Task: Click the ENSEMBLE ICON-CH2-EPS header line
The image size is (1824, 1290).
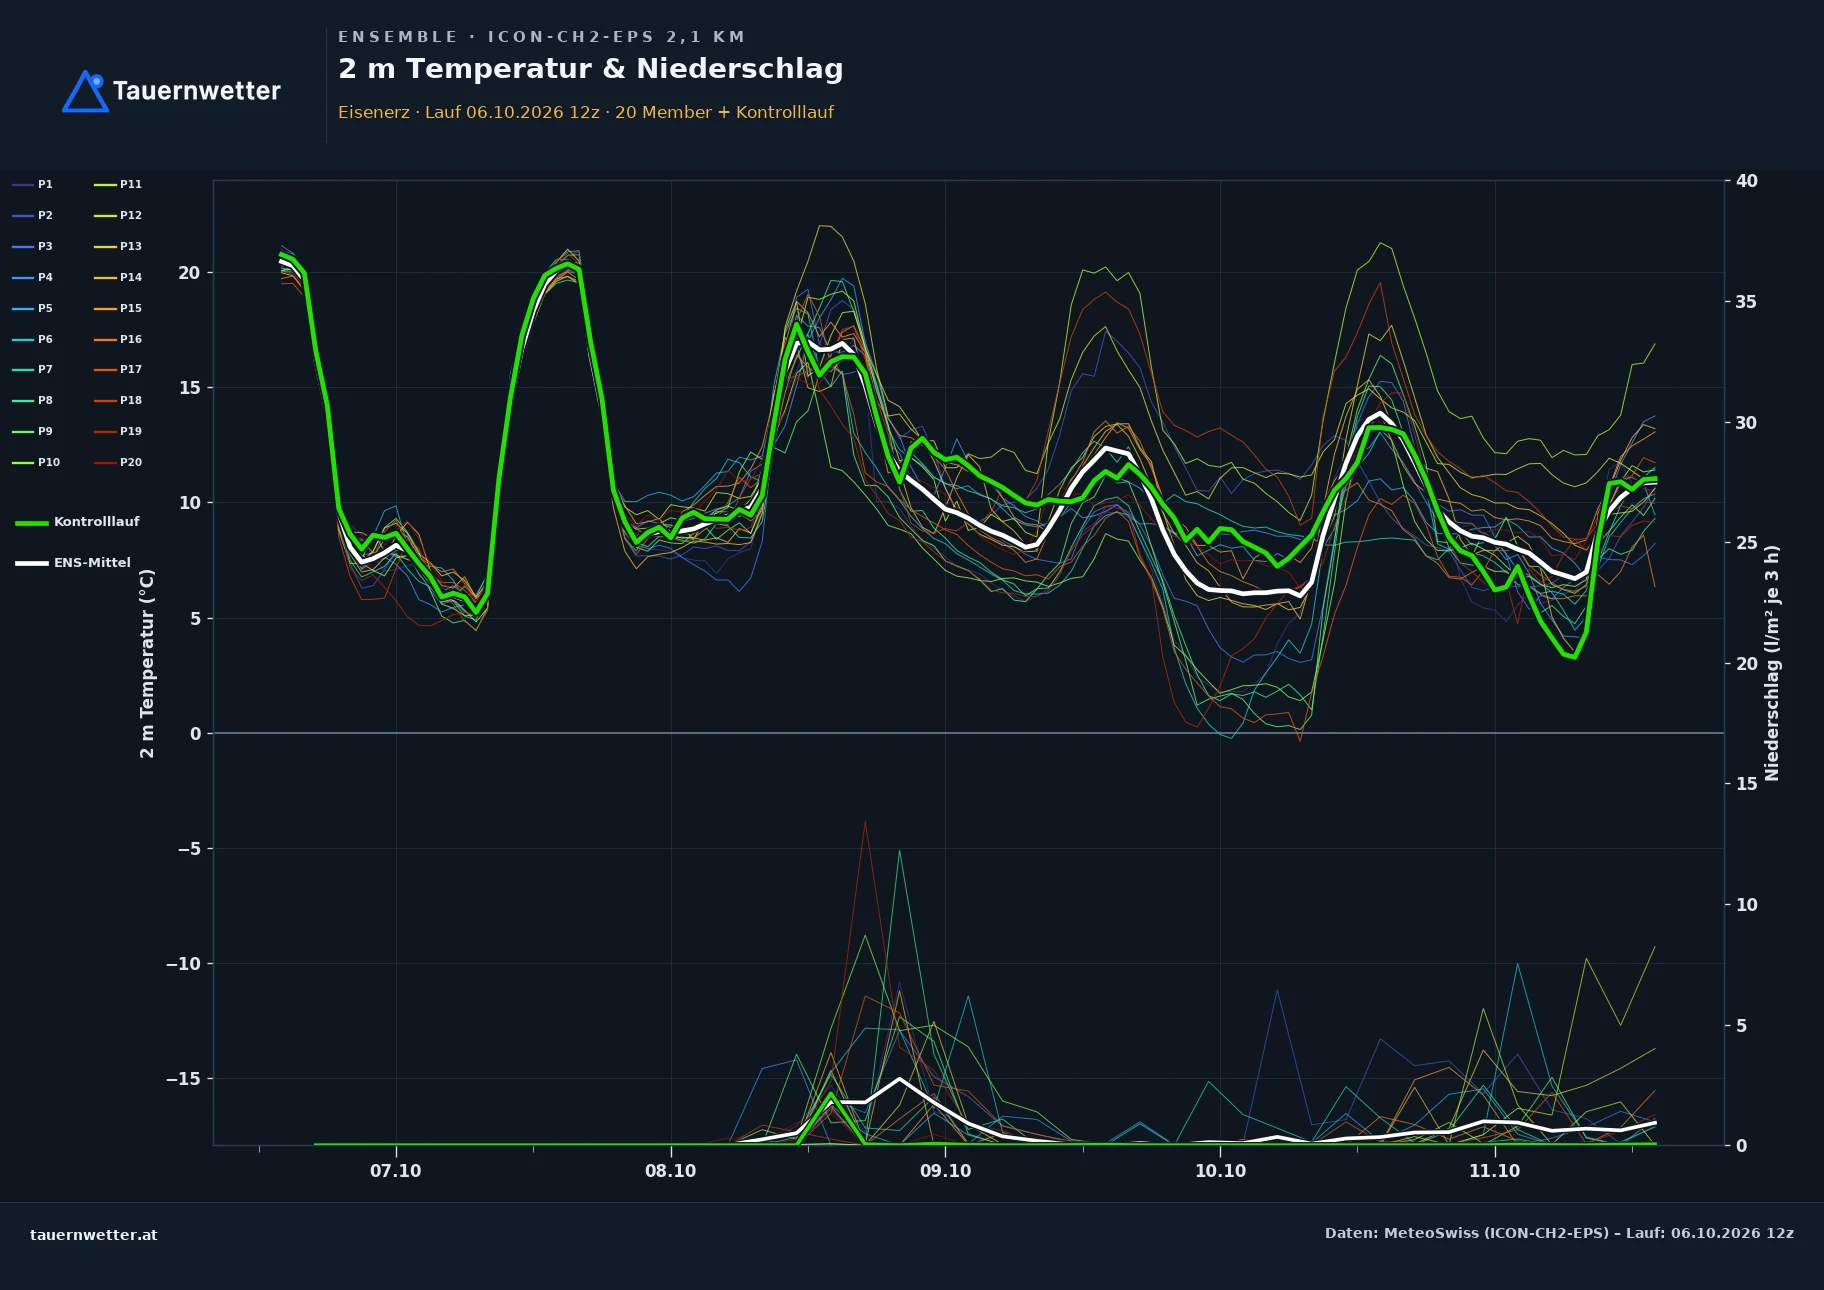Action: click(541, 37)
